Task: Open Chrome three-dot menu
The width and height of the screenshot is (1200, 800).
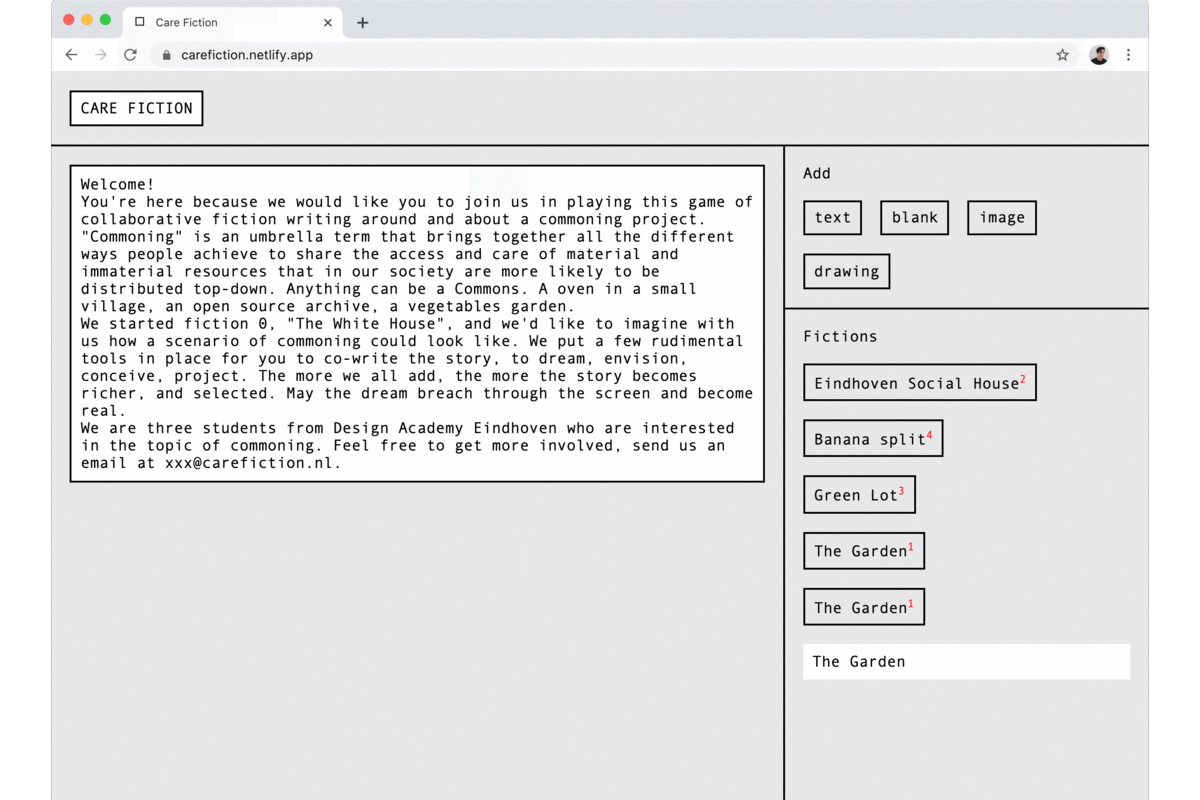Action: [x=1128, y=55]
